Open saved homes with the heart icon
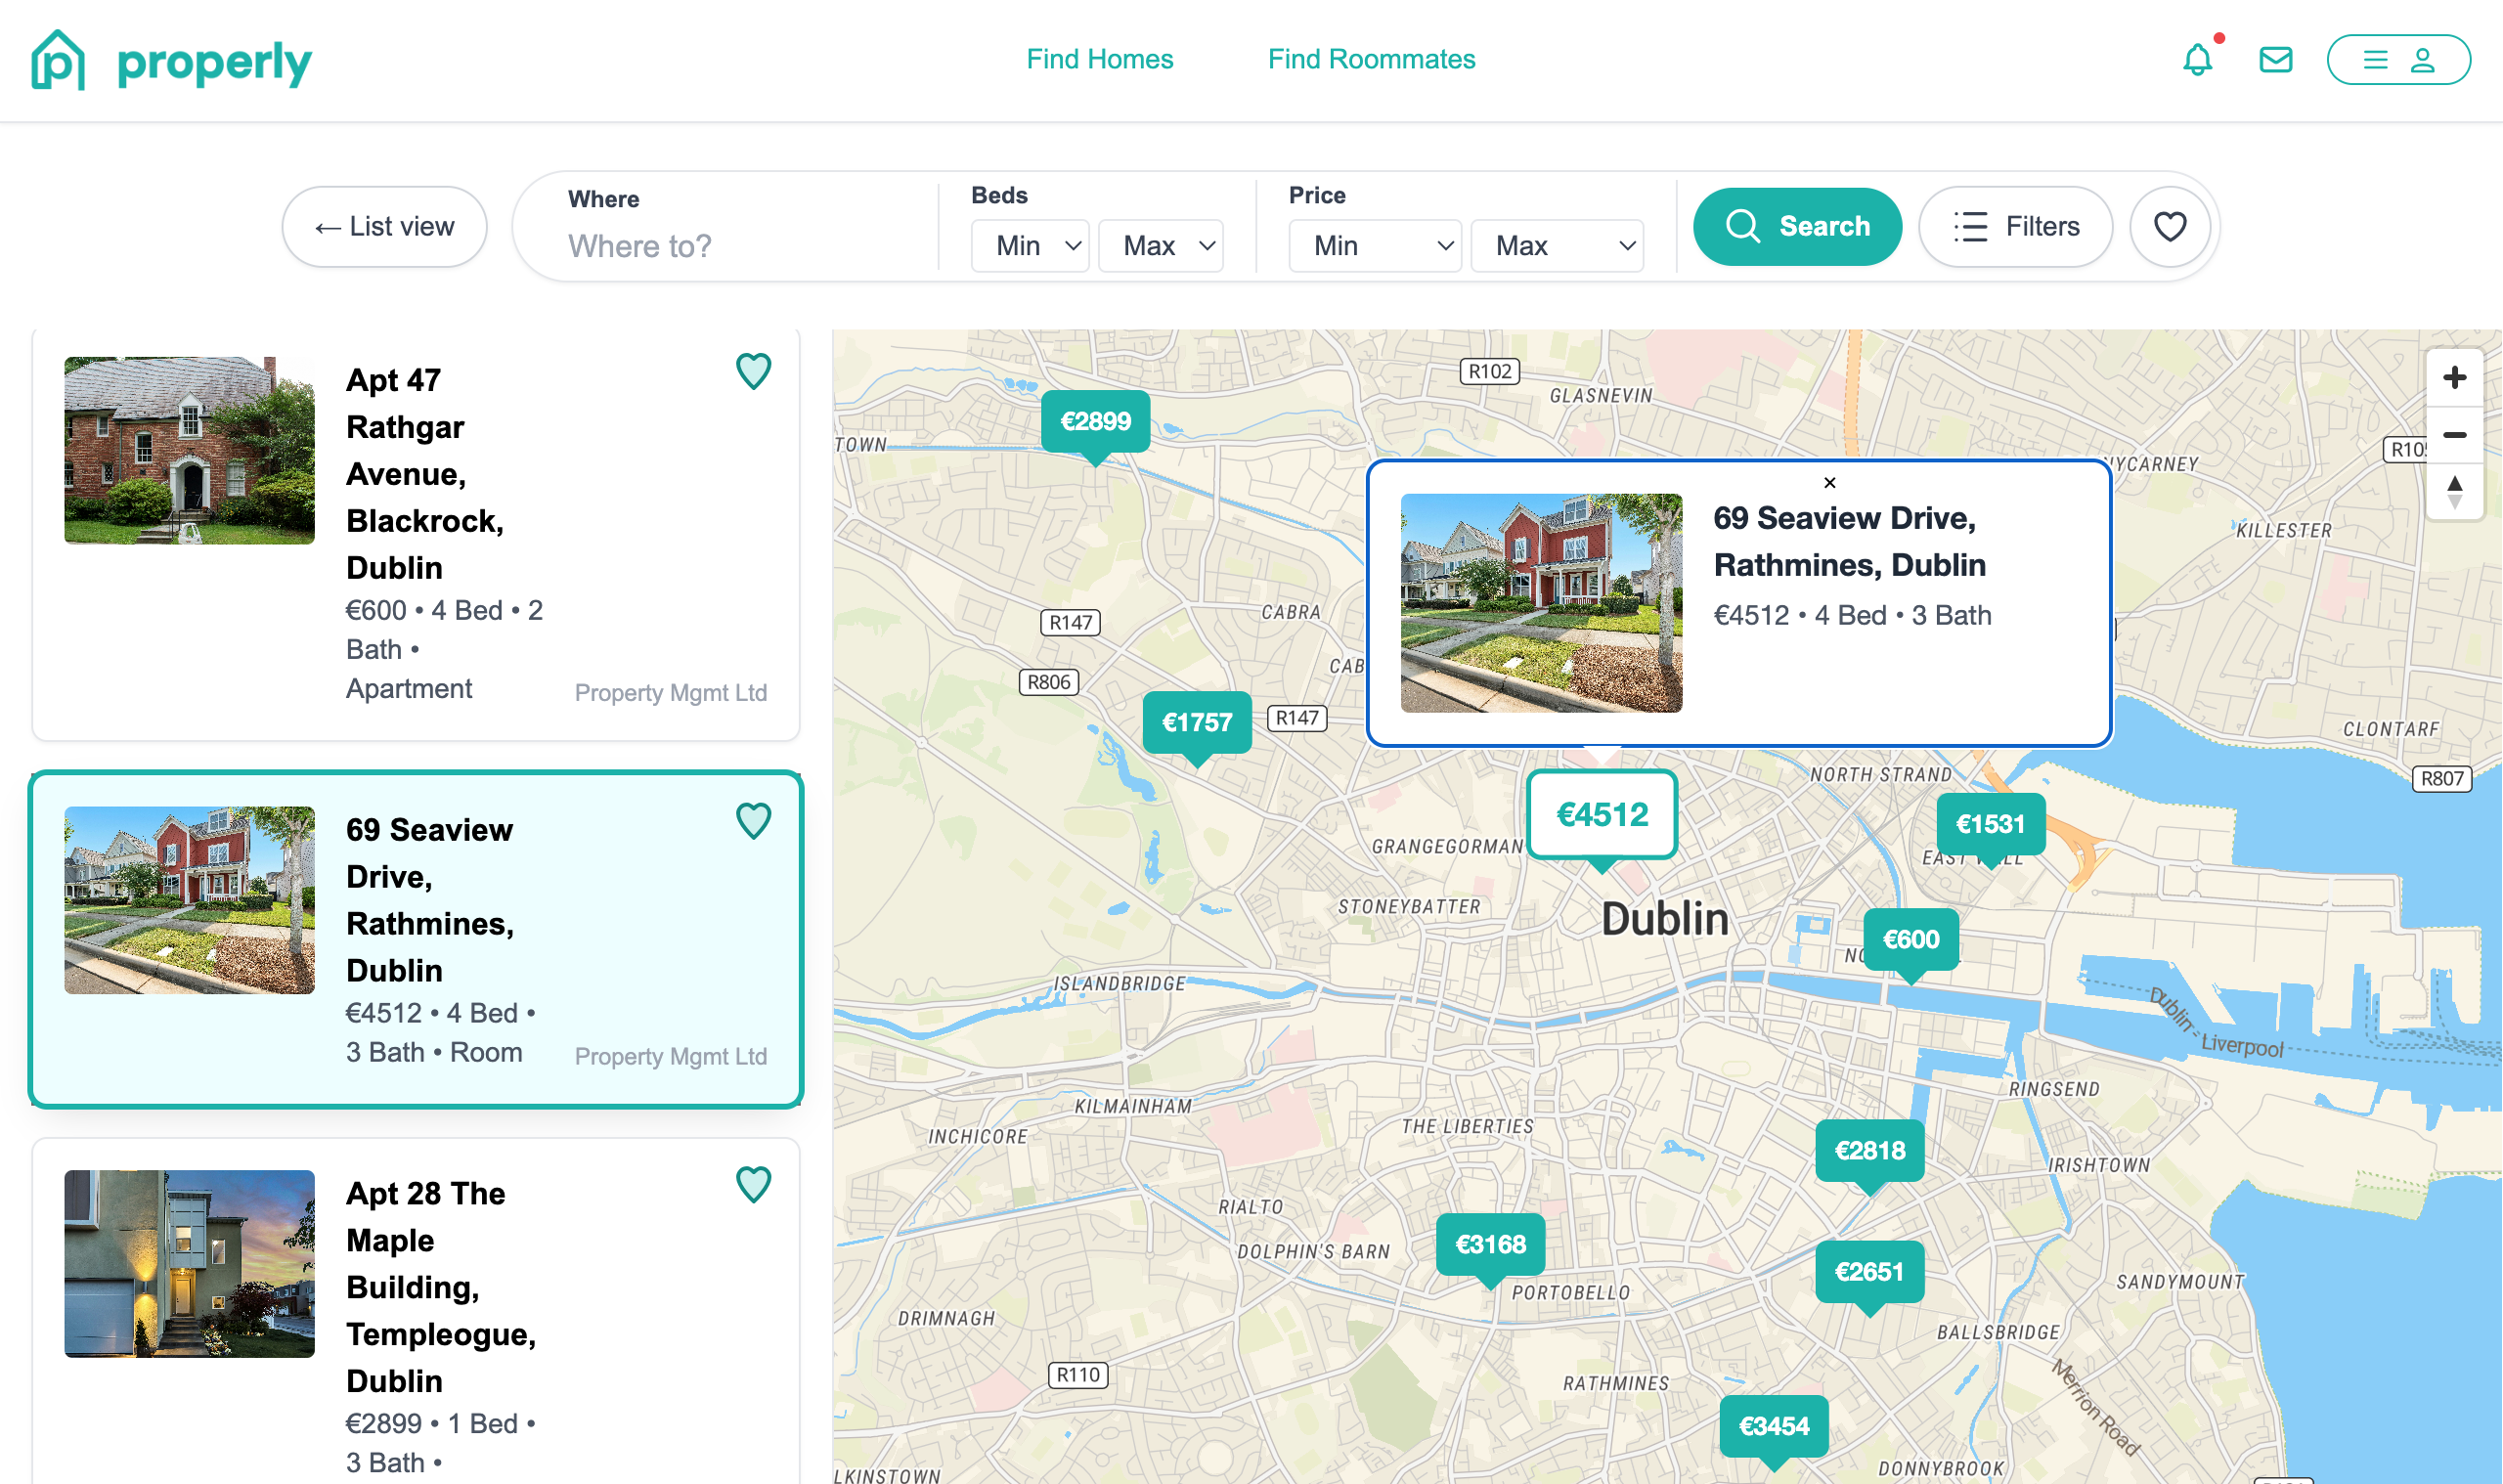 (2169, 226)
